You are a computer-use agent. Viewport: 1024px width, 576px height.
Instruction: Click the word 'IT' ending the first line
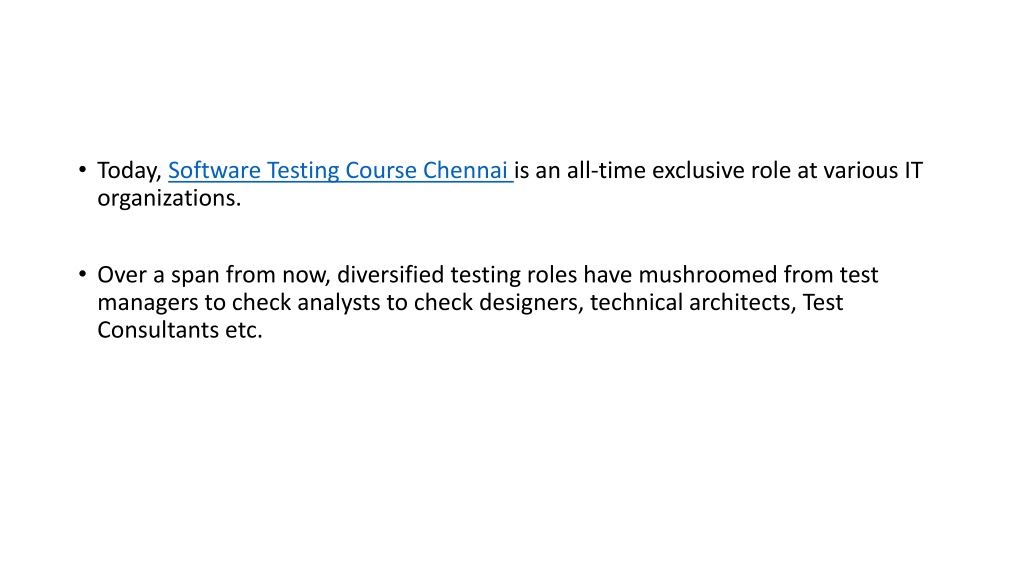pyautogui.click(x=913, y=170)
